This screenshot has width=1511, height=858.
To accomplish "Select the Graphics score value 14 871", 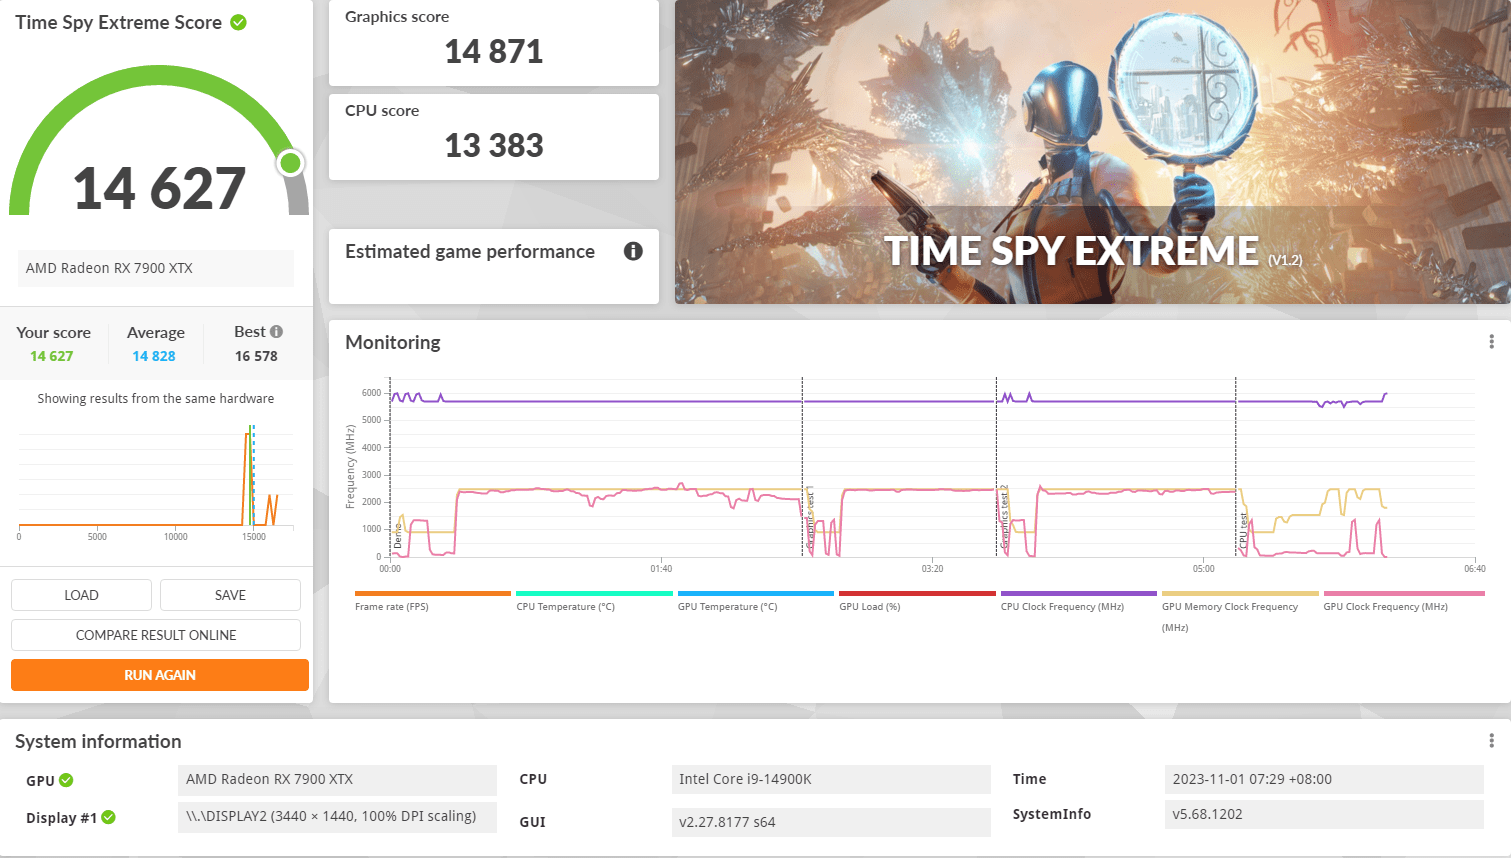I will point(494,51).
